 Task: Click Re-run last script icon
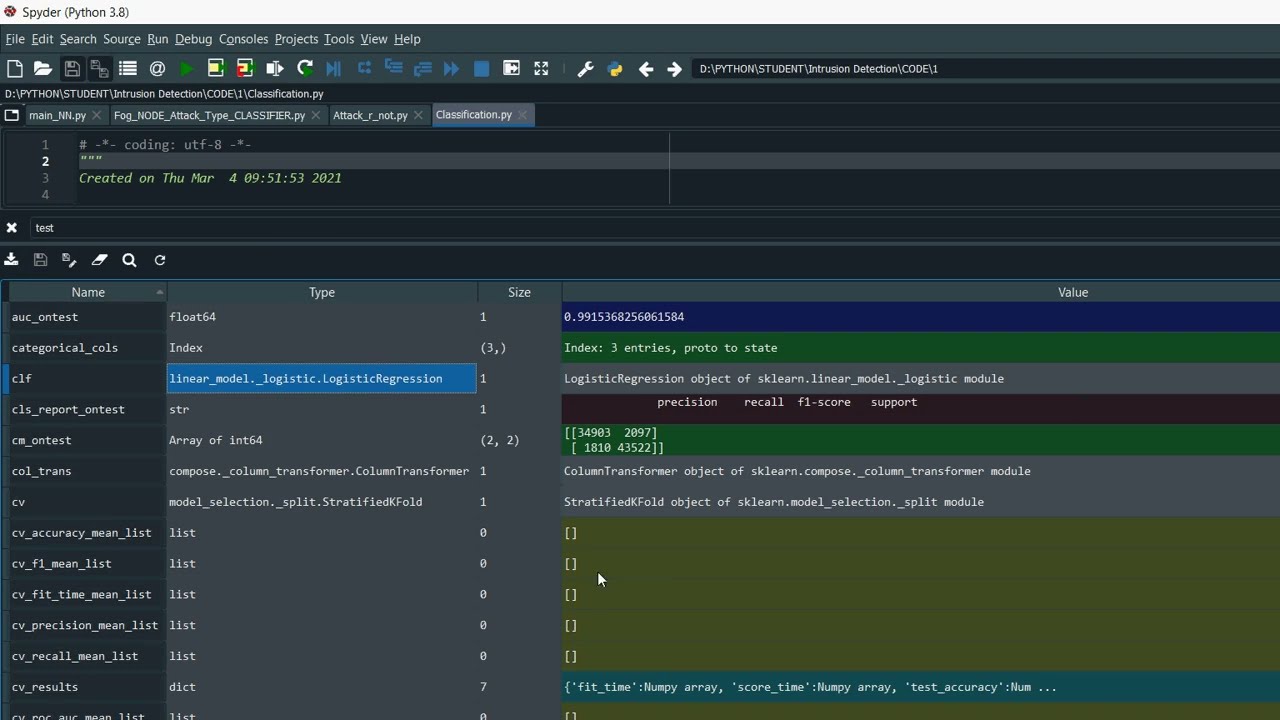pos(305,69)
